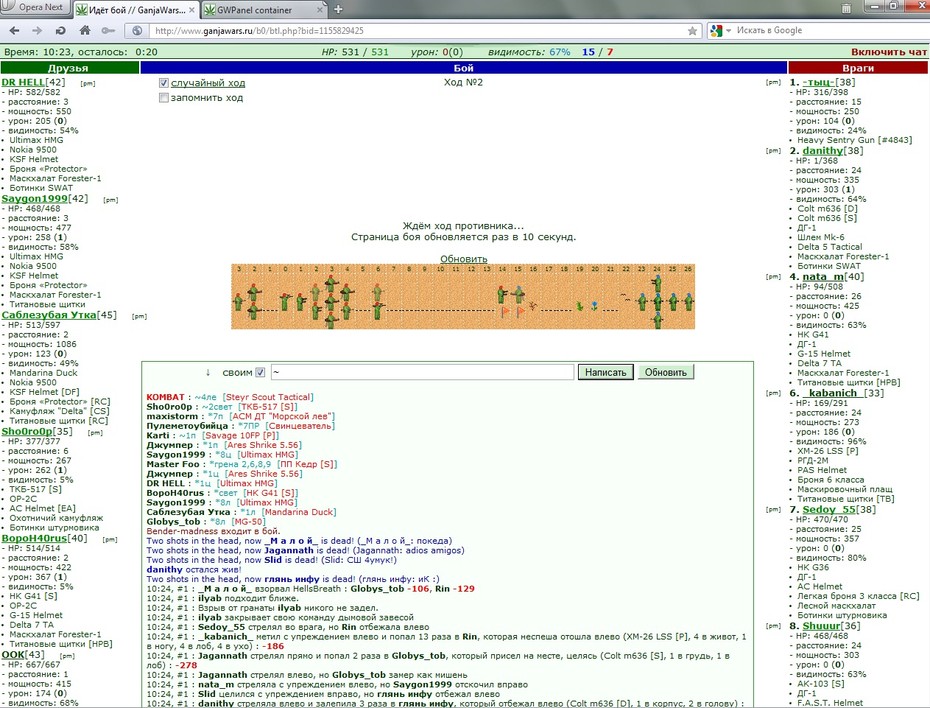Click the globe site-info icon in address bar
This screenshot has height=708, width=930.
[x=137, y=31]
